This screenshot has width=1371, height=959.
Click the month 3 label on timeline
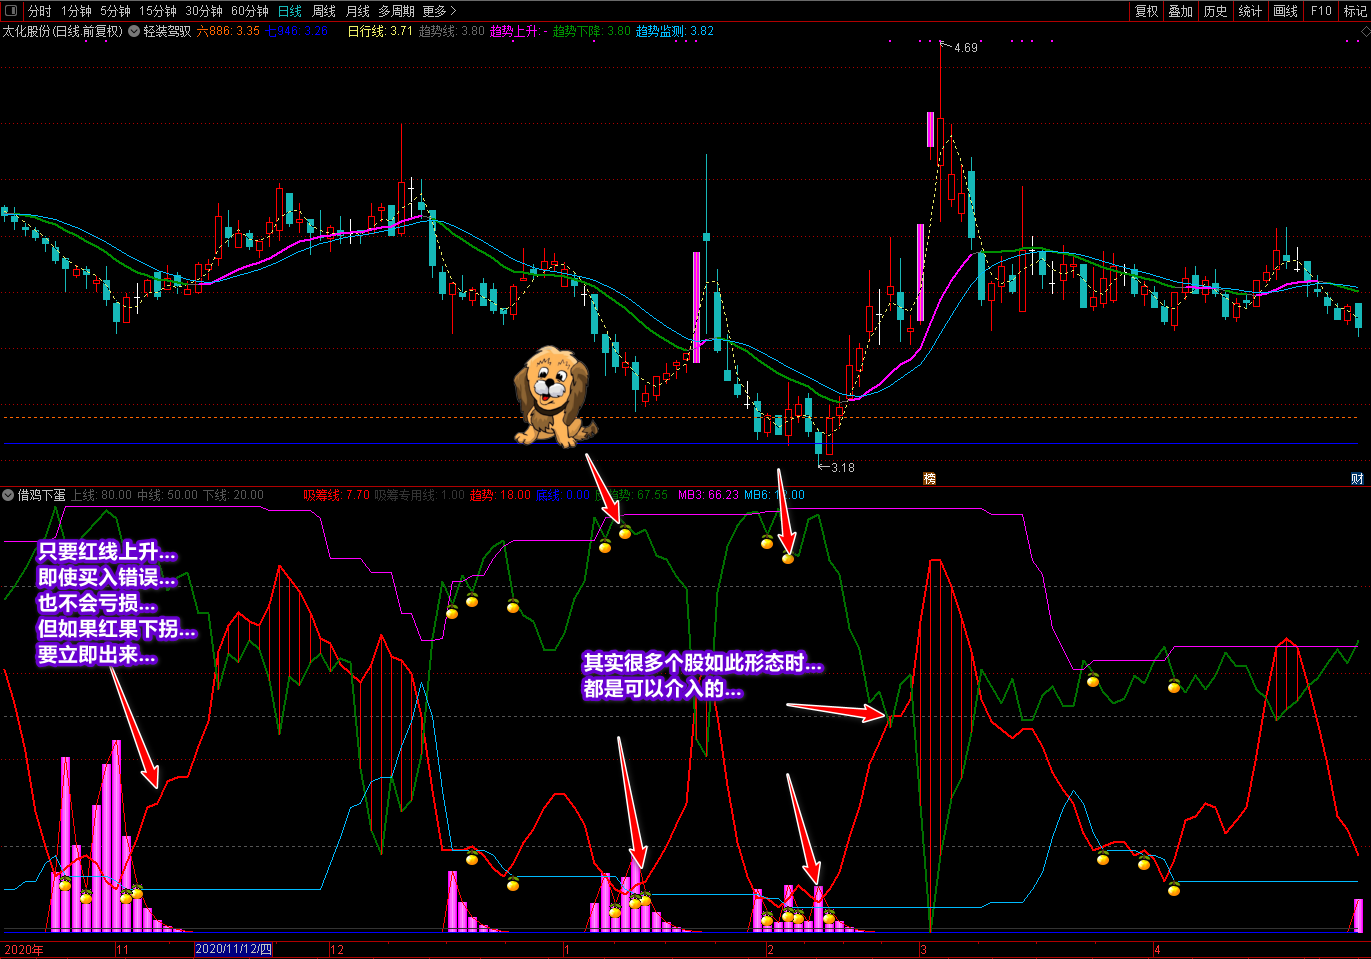(x=923, y=950)
